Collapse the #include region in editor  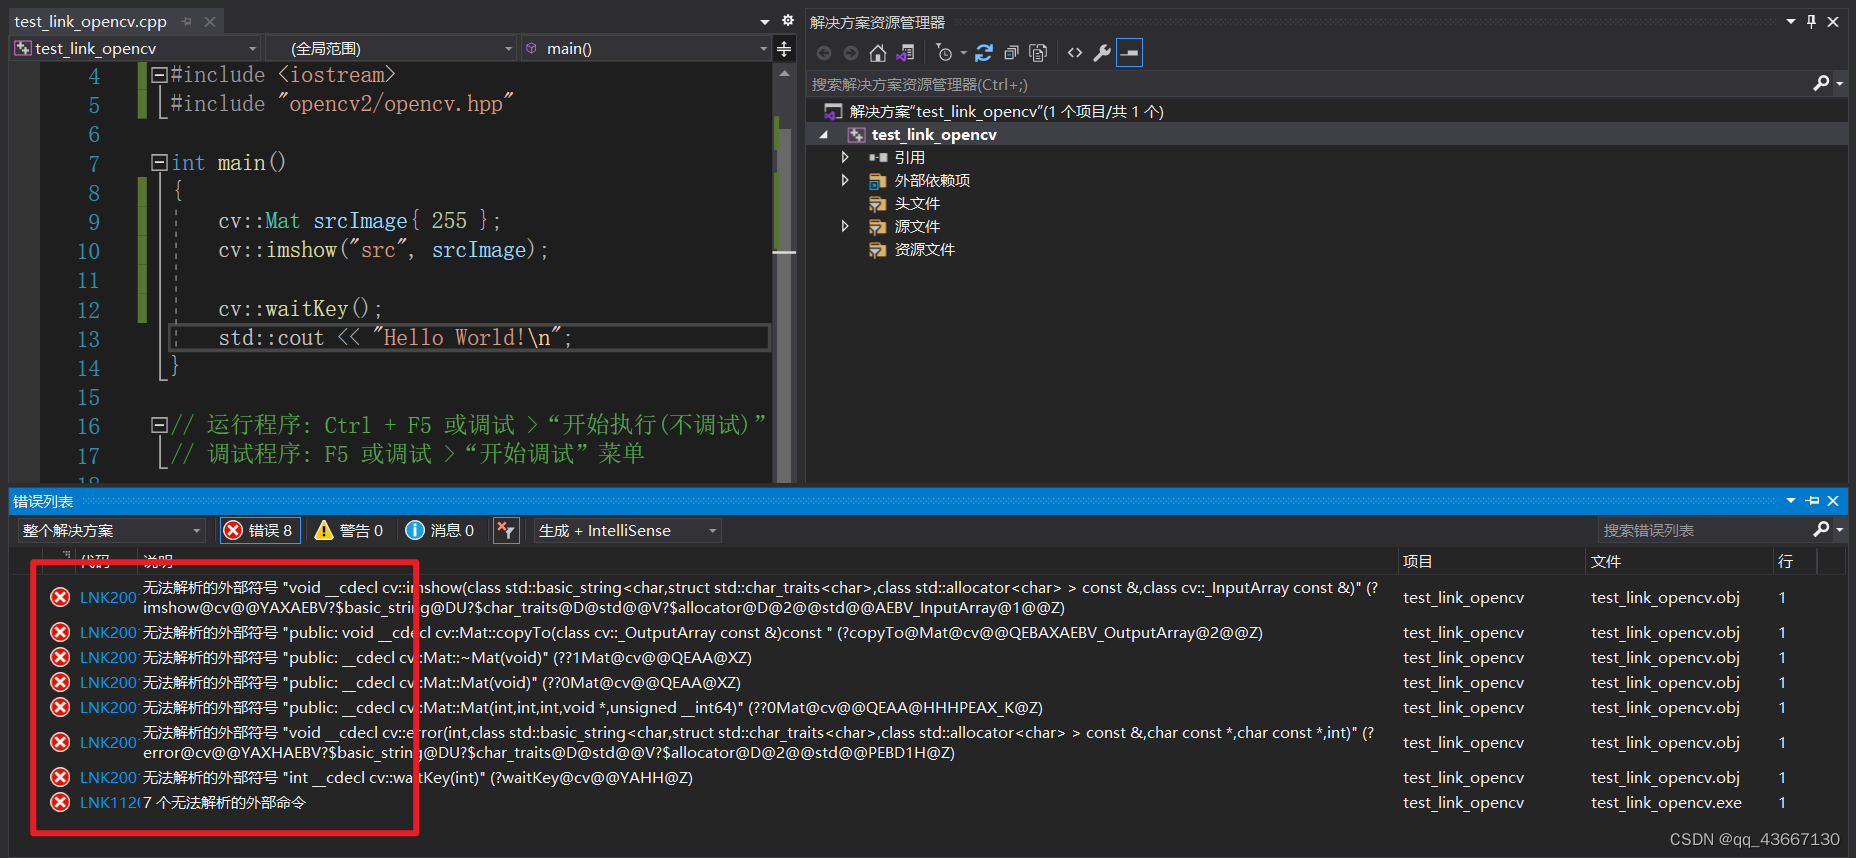point(158,74)
